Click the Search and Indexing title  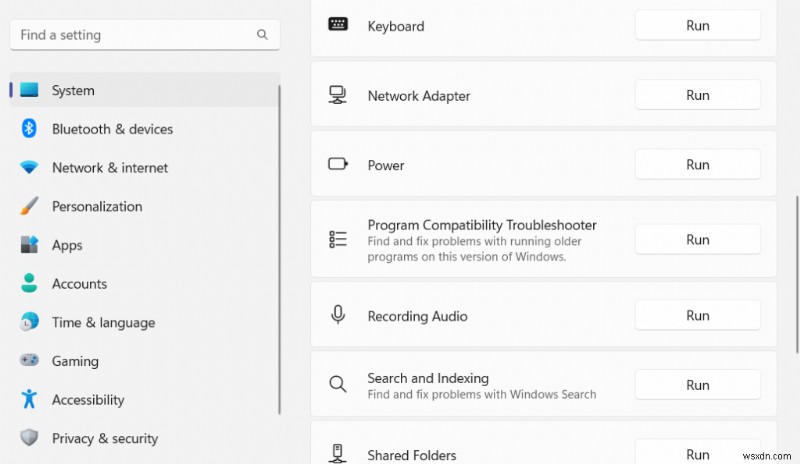point(428,378)
